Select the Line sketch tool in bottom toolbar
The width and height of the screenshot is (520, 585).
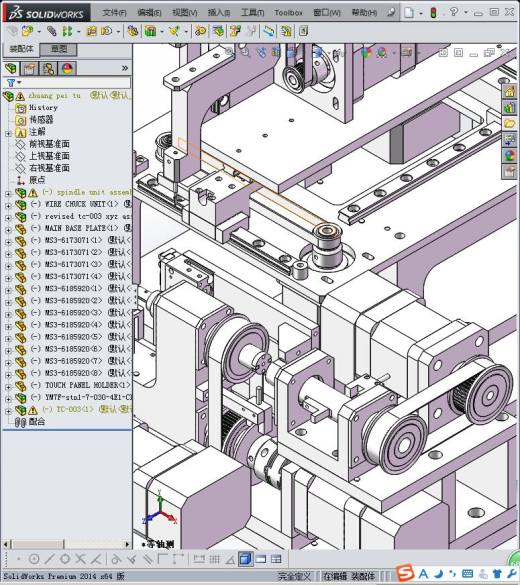pyautogui.click(x=49, y=559)
